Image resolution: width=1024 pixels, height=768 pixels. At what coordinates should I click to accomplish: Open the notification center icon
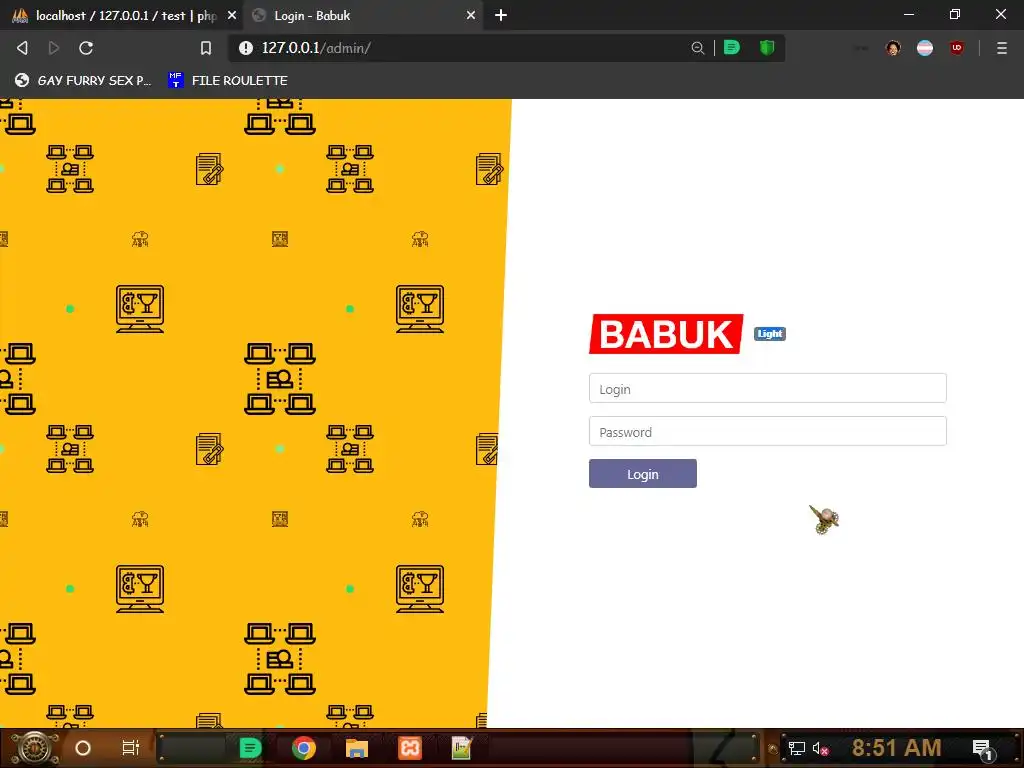(x=983, y=749)
